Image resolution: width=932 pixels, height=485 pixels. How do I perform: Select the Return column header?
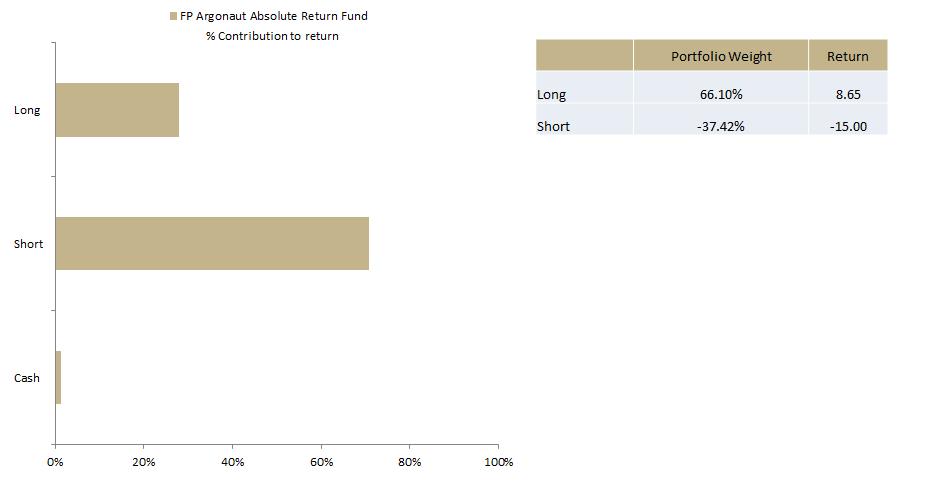847,56
